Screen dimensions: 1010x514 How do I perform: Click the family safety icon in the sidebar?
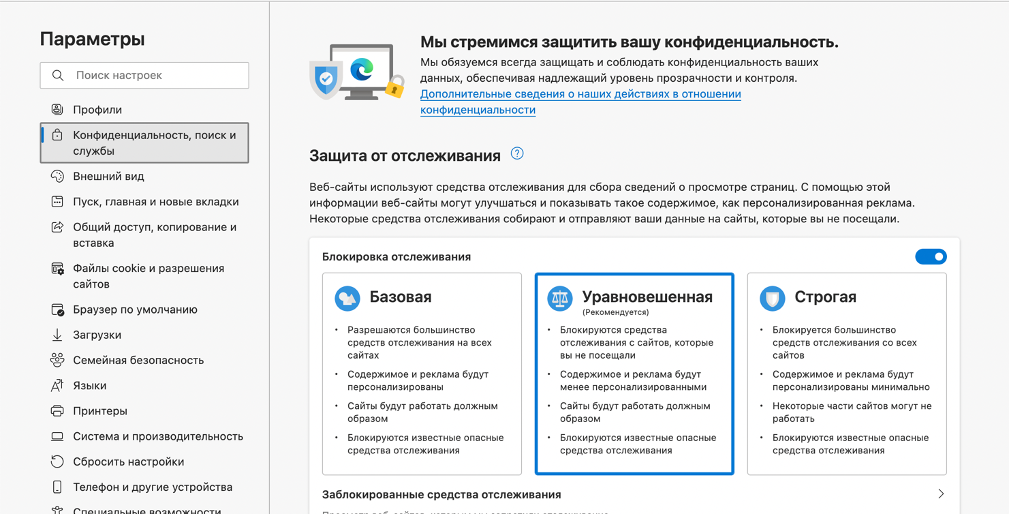pyautogui.click(x=57, y=360)
